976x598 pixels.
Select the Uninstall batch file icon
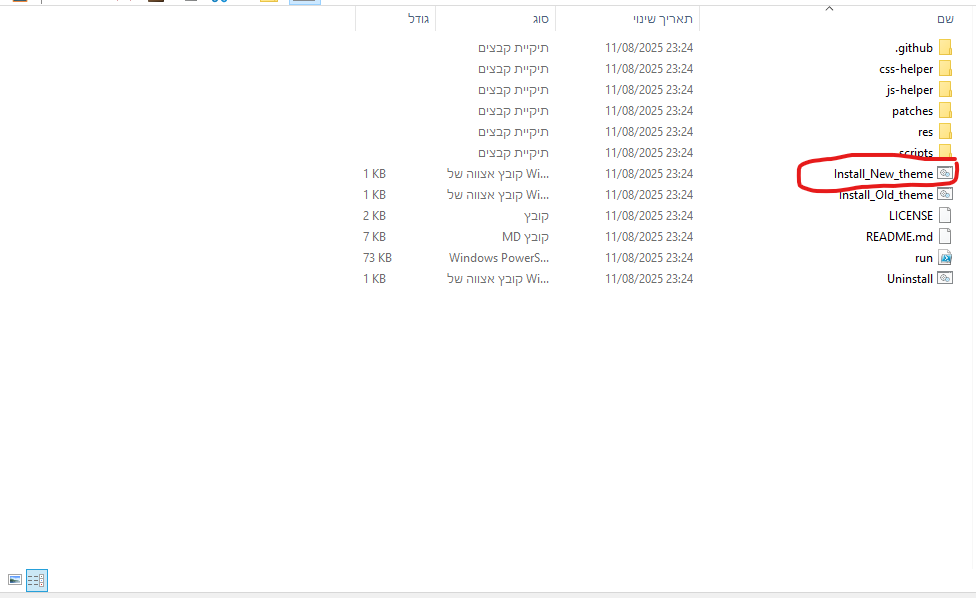(945, 279)
